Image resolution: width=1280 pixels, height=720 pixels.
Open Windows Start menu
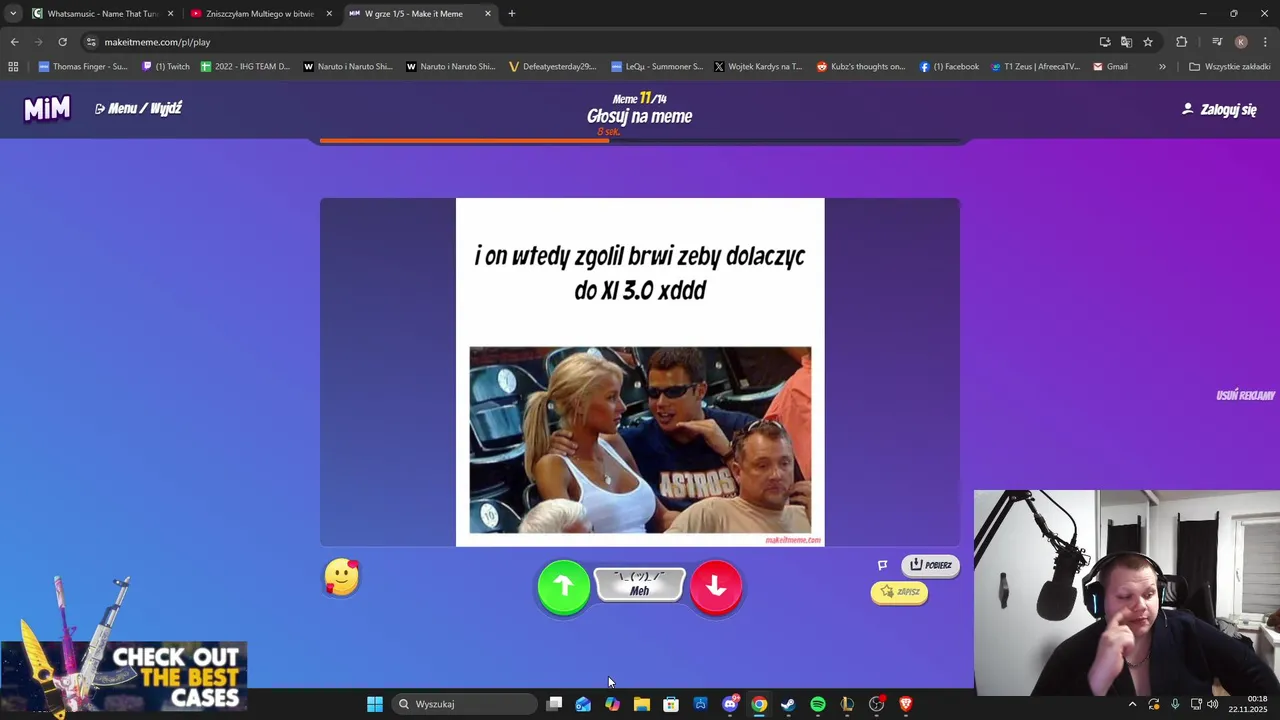[x=375, y=704]
